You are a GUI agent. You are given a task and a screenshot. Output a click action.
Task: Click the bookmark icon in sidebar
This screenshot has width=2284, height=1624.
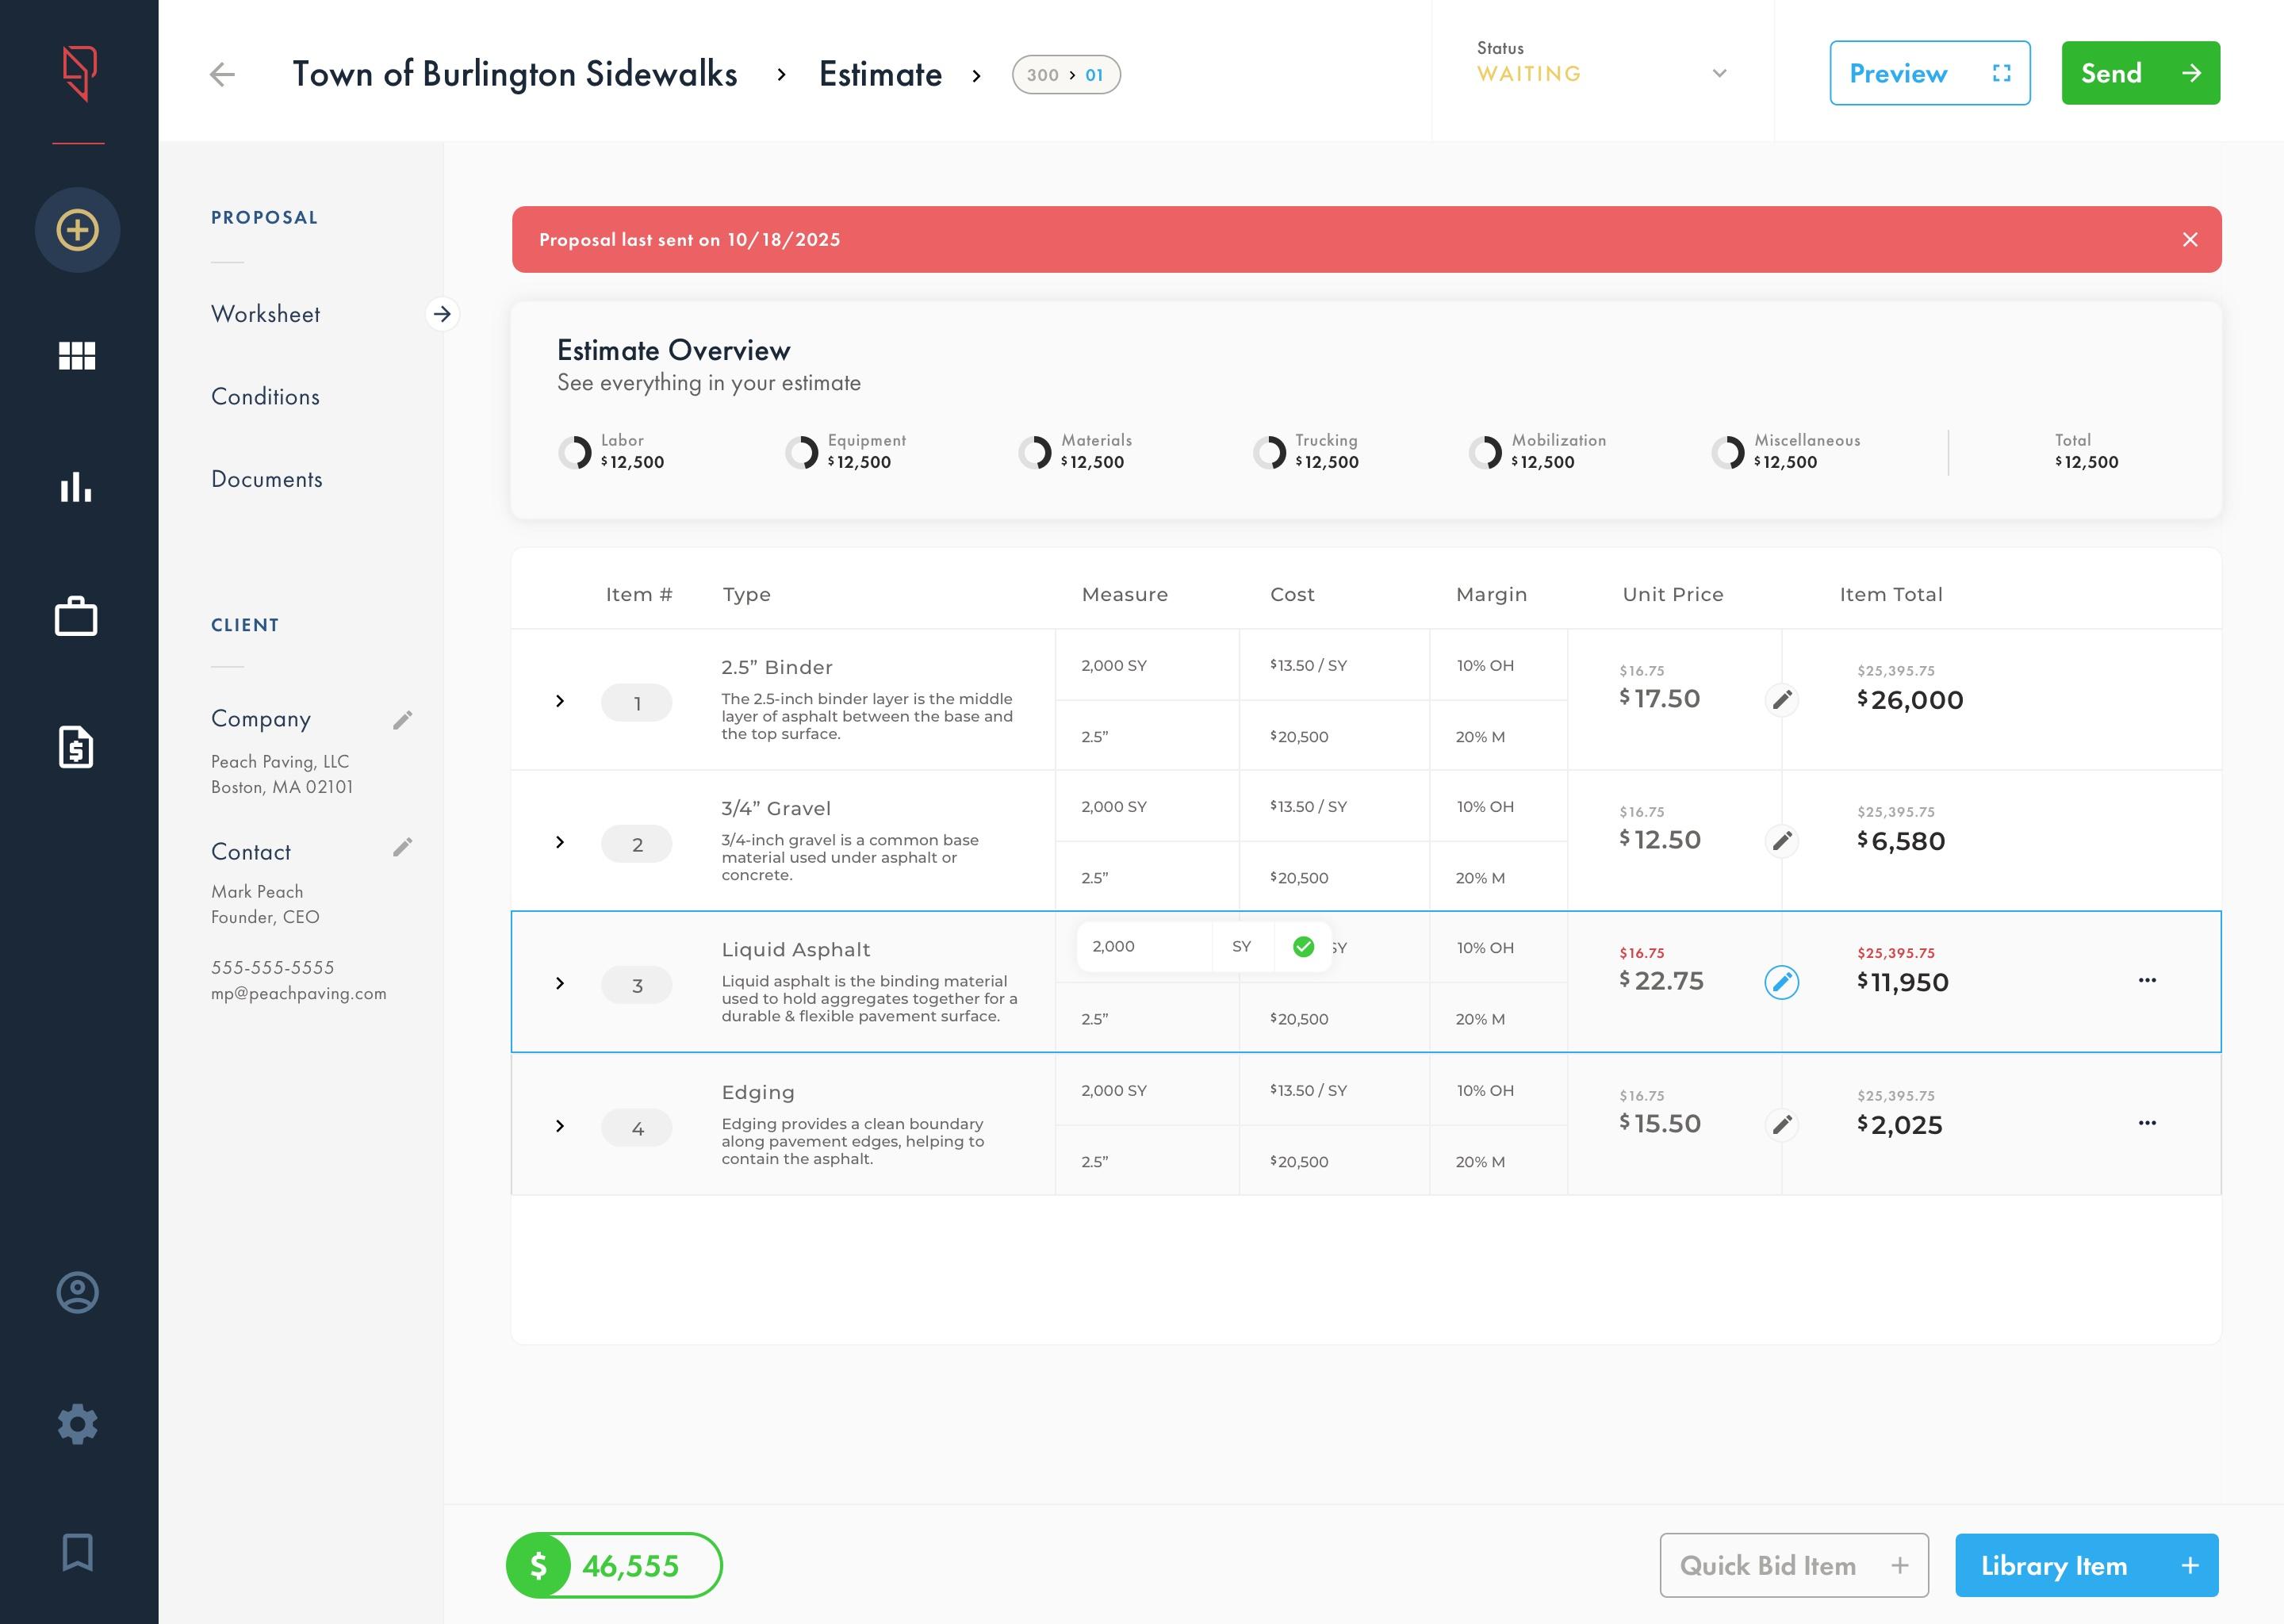pyautogui.click(x=77, y=1552)
